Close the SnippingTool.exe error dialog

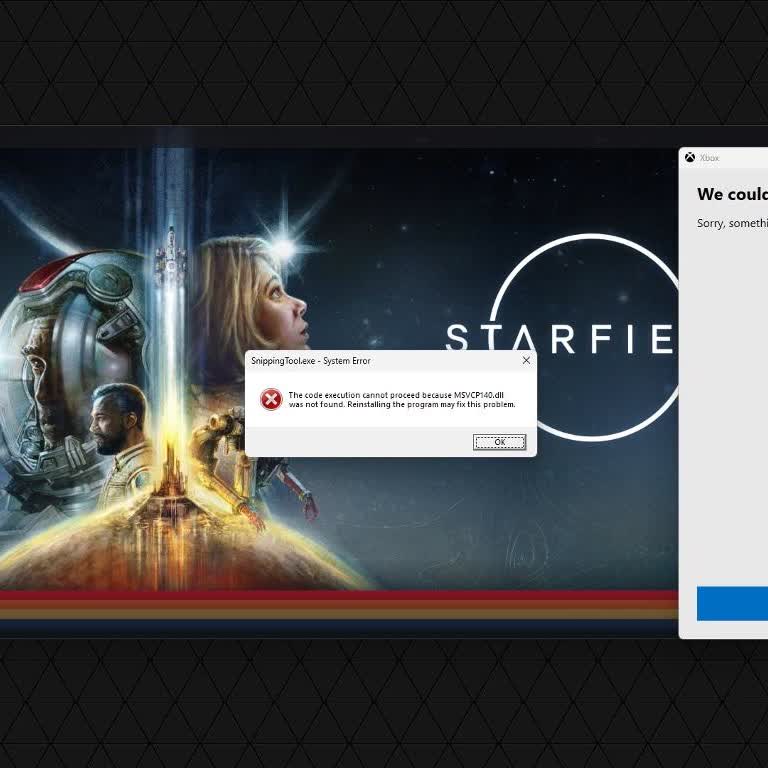click(526, 360)
